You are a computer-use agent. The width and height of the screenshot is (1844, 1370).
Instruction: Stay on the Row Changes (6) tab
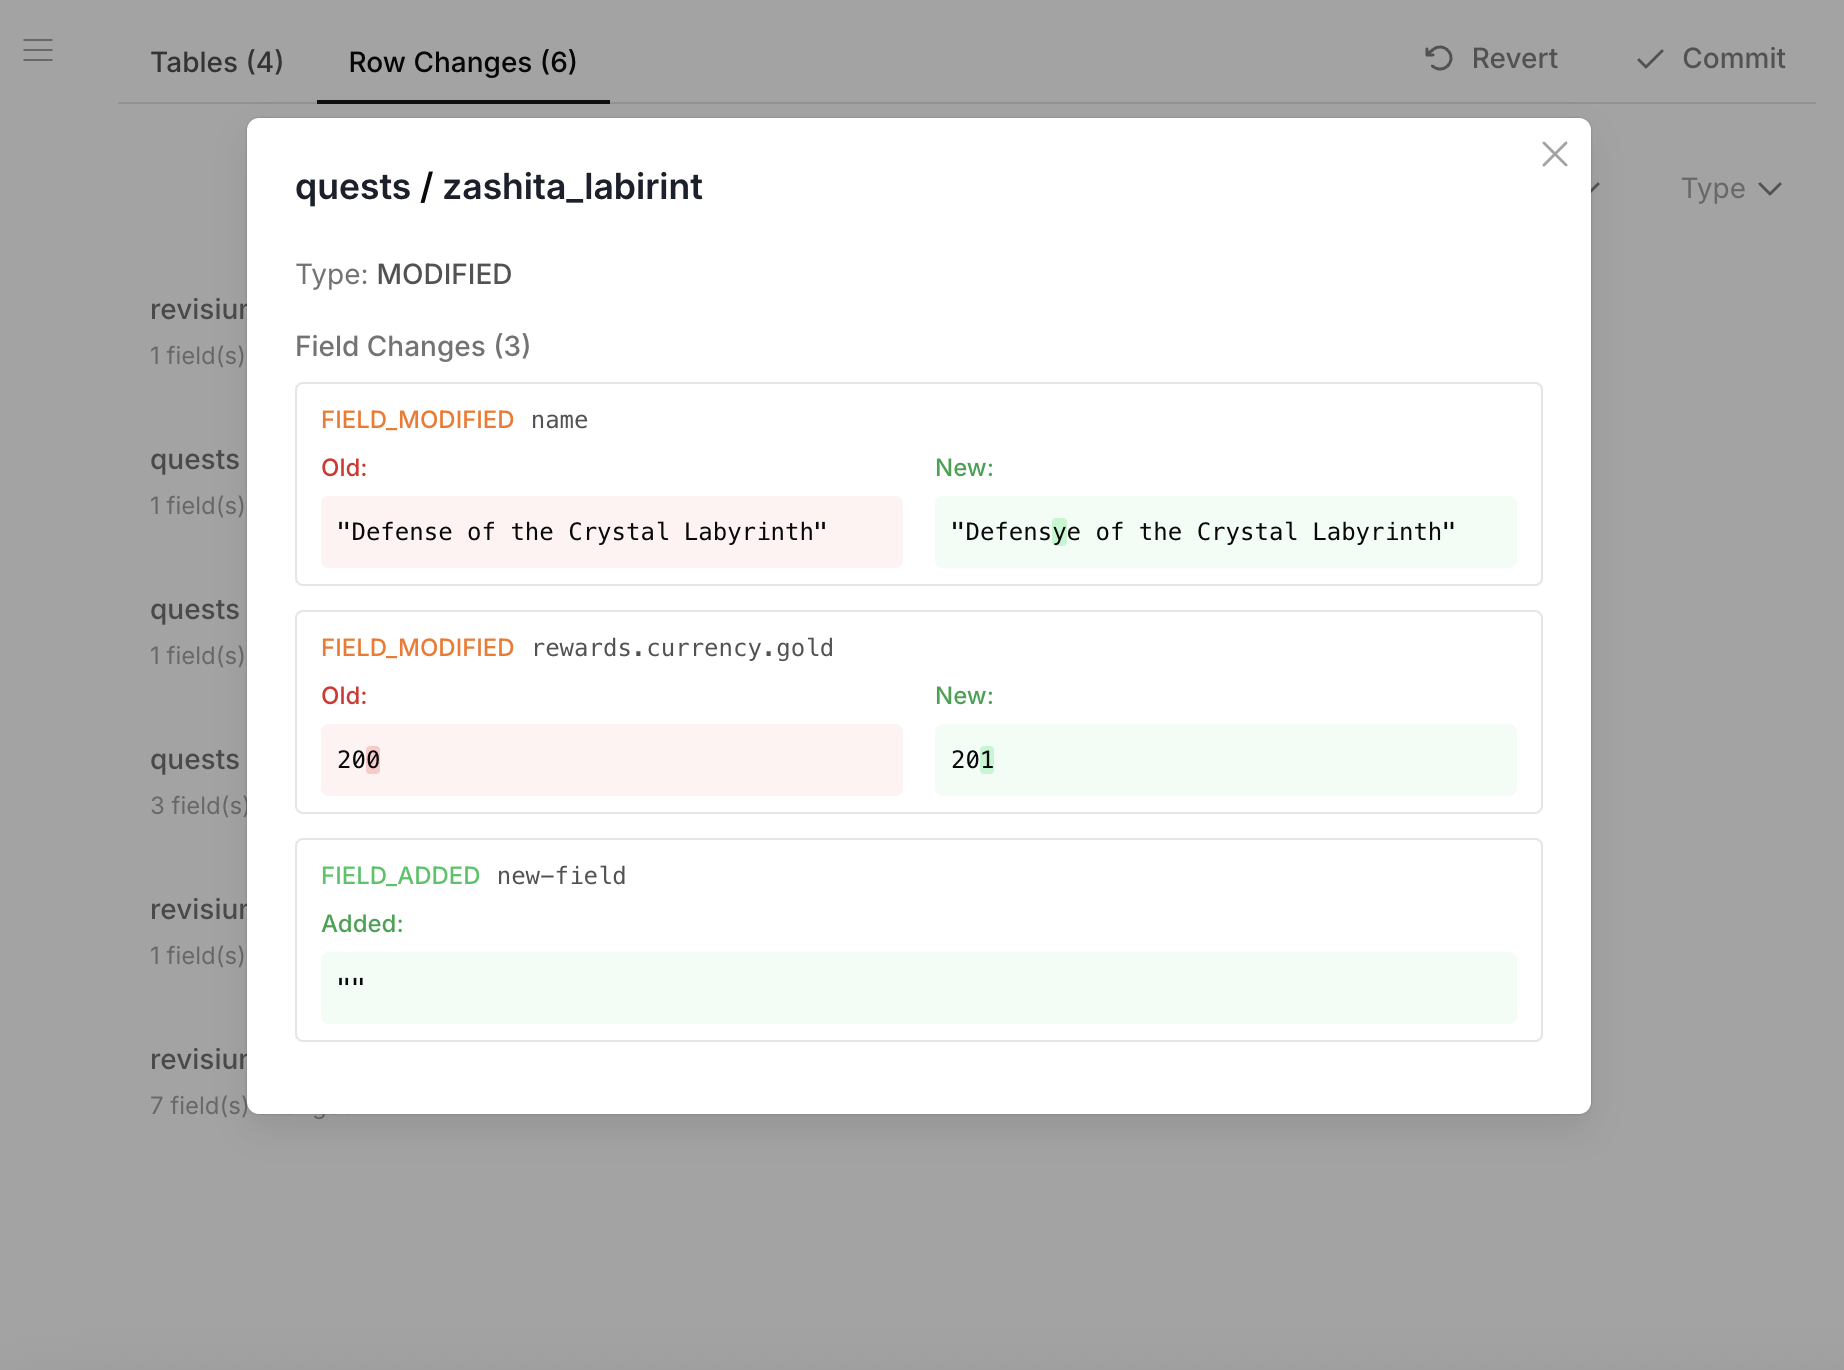point(462,62)
